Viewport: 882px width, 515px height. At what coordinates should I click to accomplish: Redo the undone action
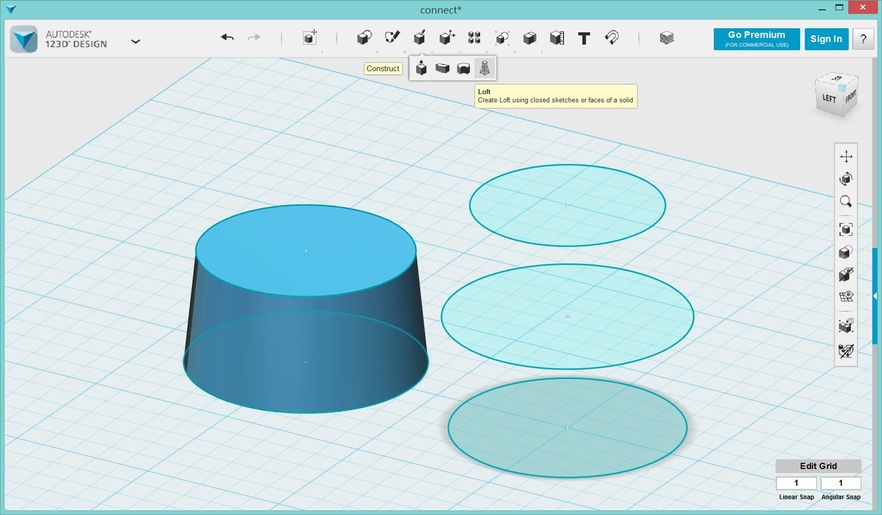[254, 37]
